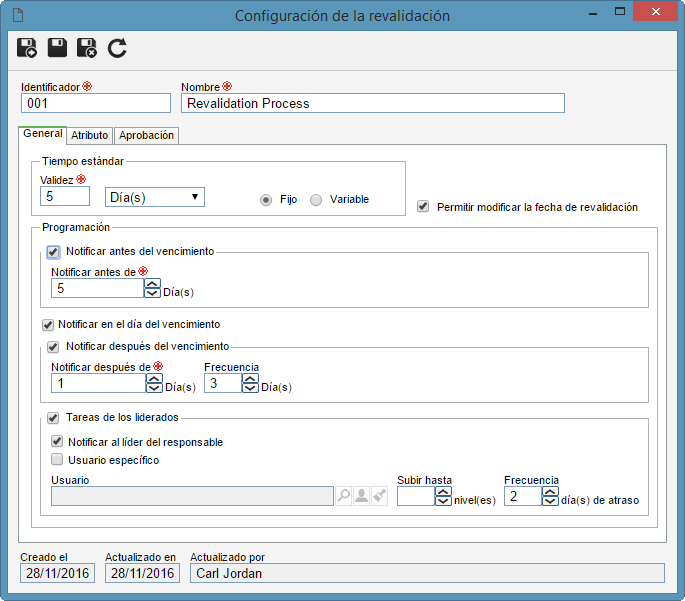
Task: Toggle Notificar en el día del vencimiento
Action: pos(48,325)
